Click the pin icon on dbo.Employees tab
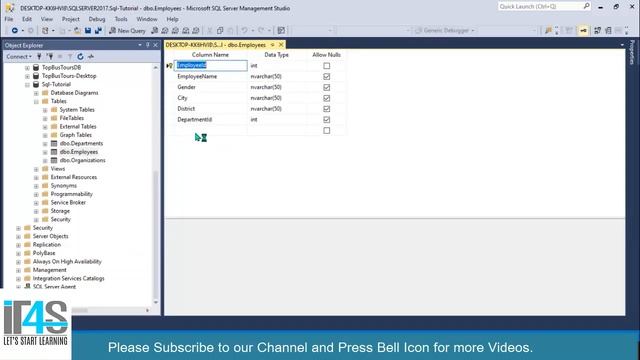 coord(273,45)
